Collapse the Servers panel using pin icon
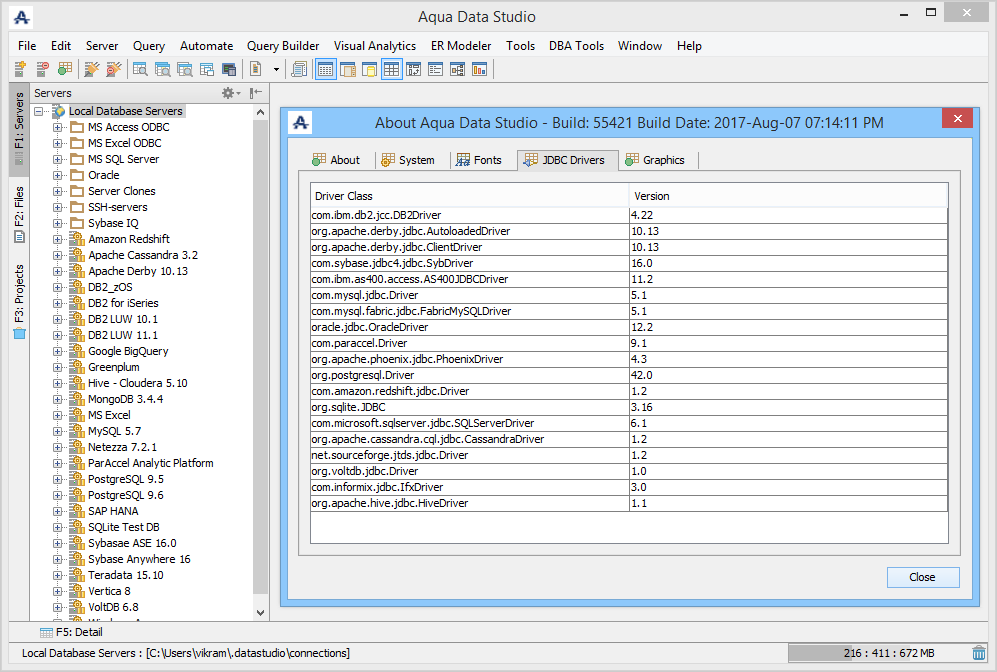The height and width of the screenshot is (672, 997). pyautogui.click(x=256, y=93)
